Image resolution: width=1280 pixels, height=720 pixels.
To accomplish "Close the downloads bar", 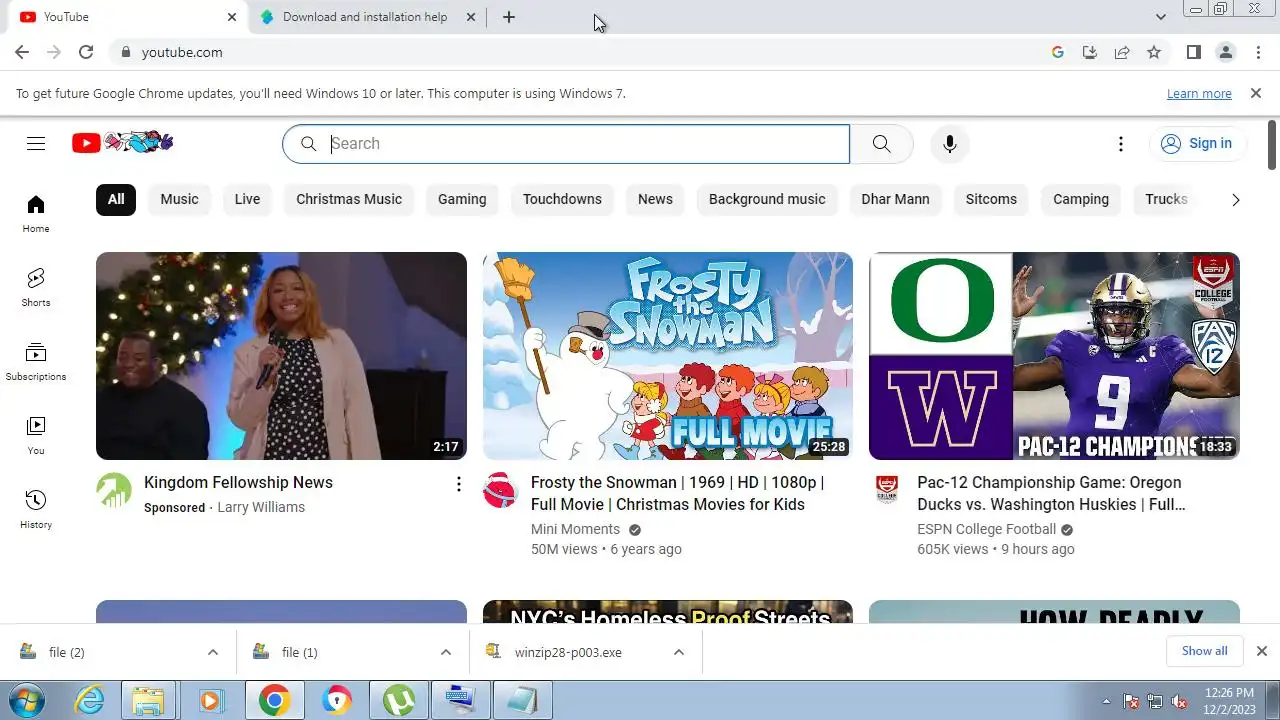I will (1262, 651).
